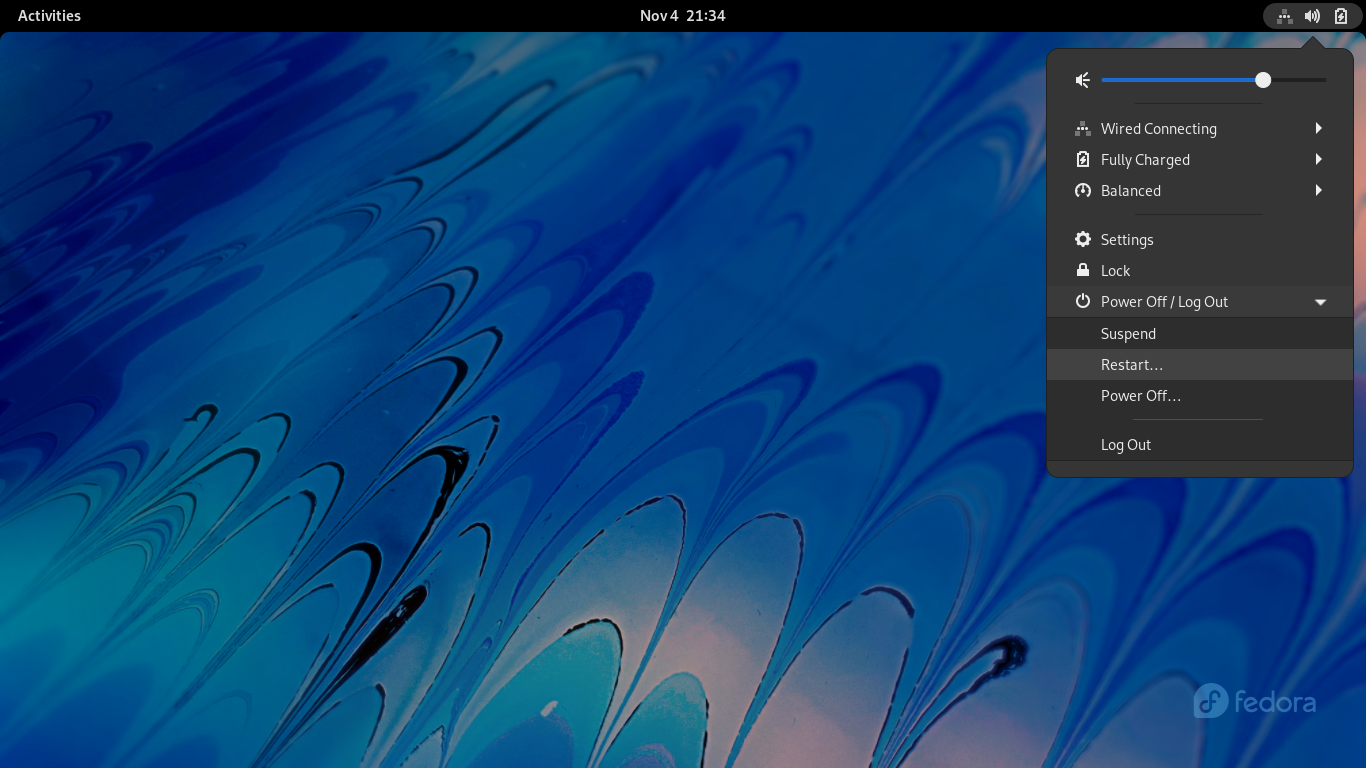Expand the Fully Charged submenu arrow
The image size is (1366, 768).
[x=1319, y=159]
